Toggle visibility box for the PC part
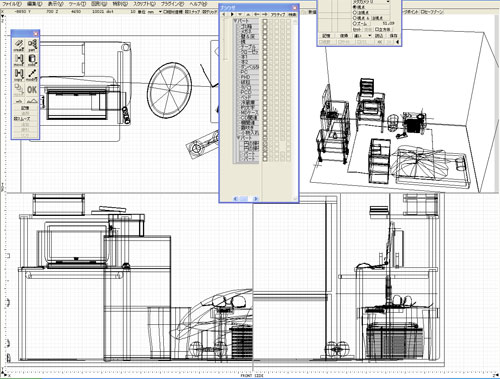500x379 pixels. (265, 72)
